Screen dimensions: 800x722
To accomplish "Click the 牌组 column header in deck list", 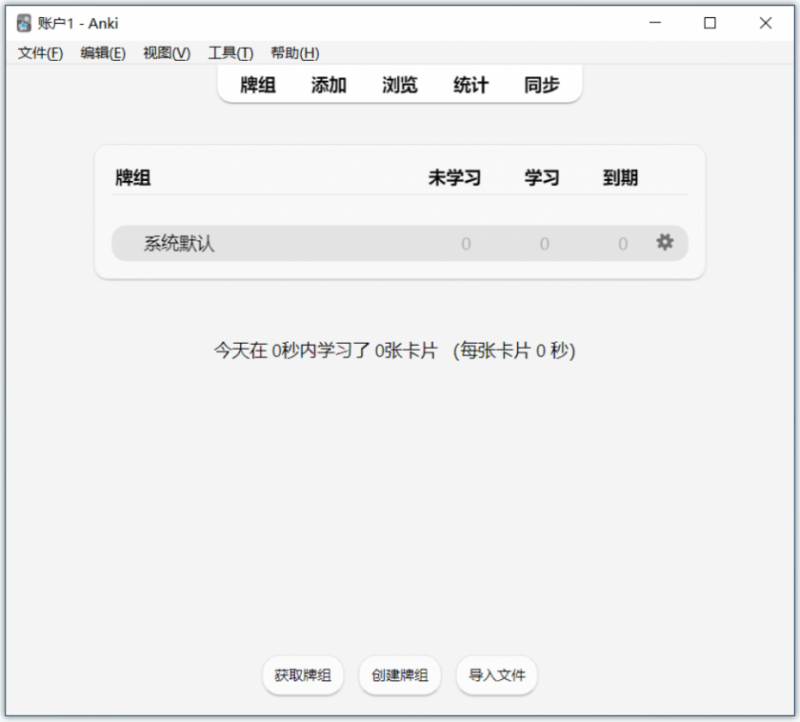I will point(133,178).
